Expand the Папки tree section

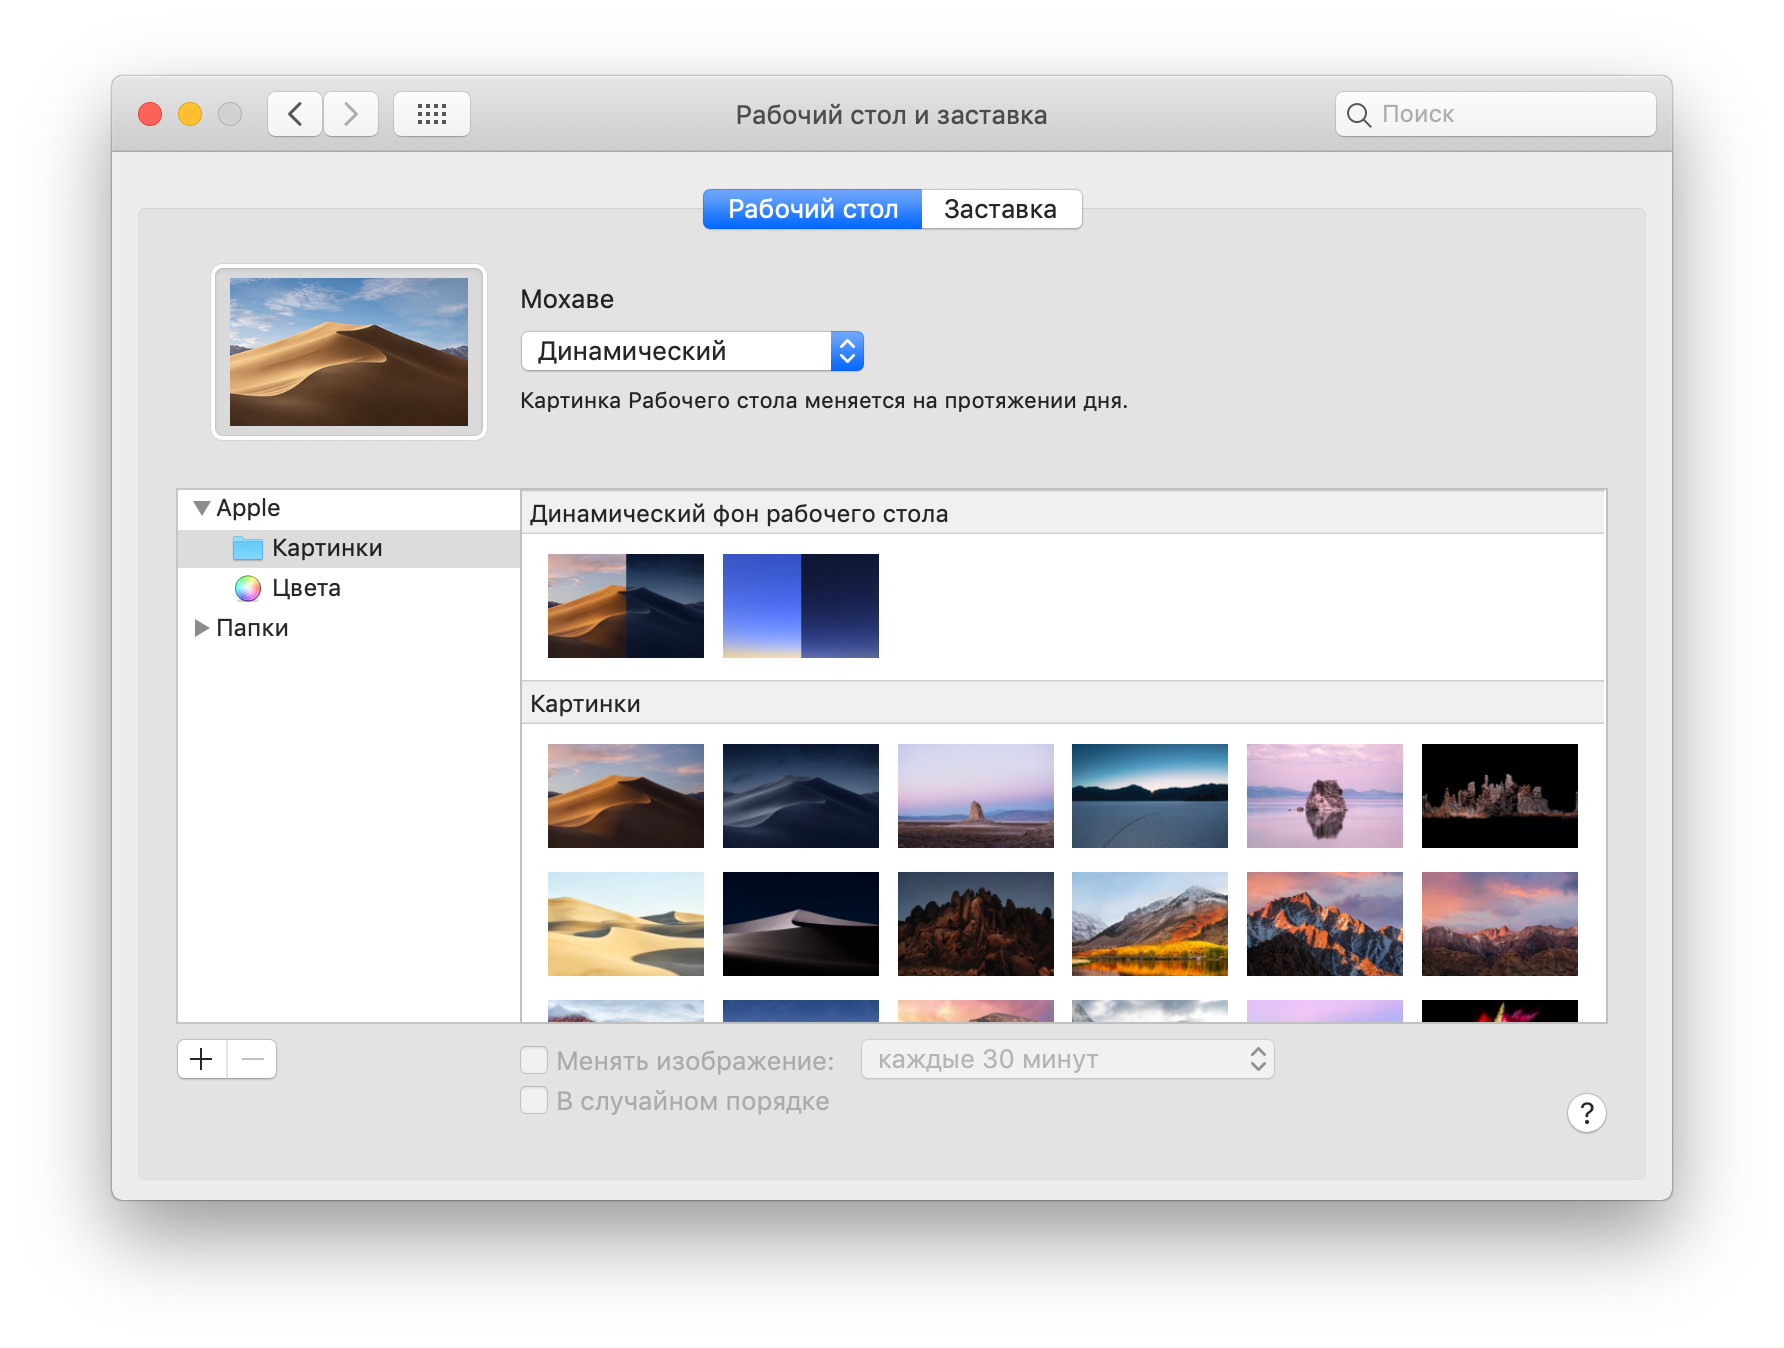coord(202,628)
